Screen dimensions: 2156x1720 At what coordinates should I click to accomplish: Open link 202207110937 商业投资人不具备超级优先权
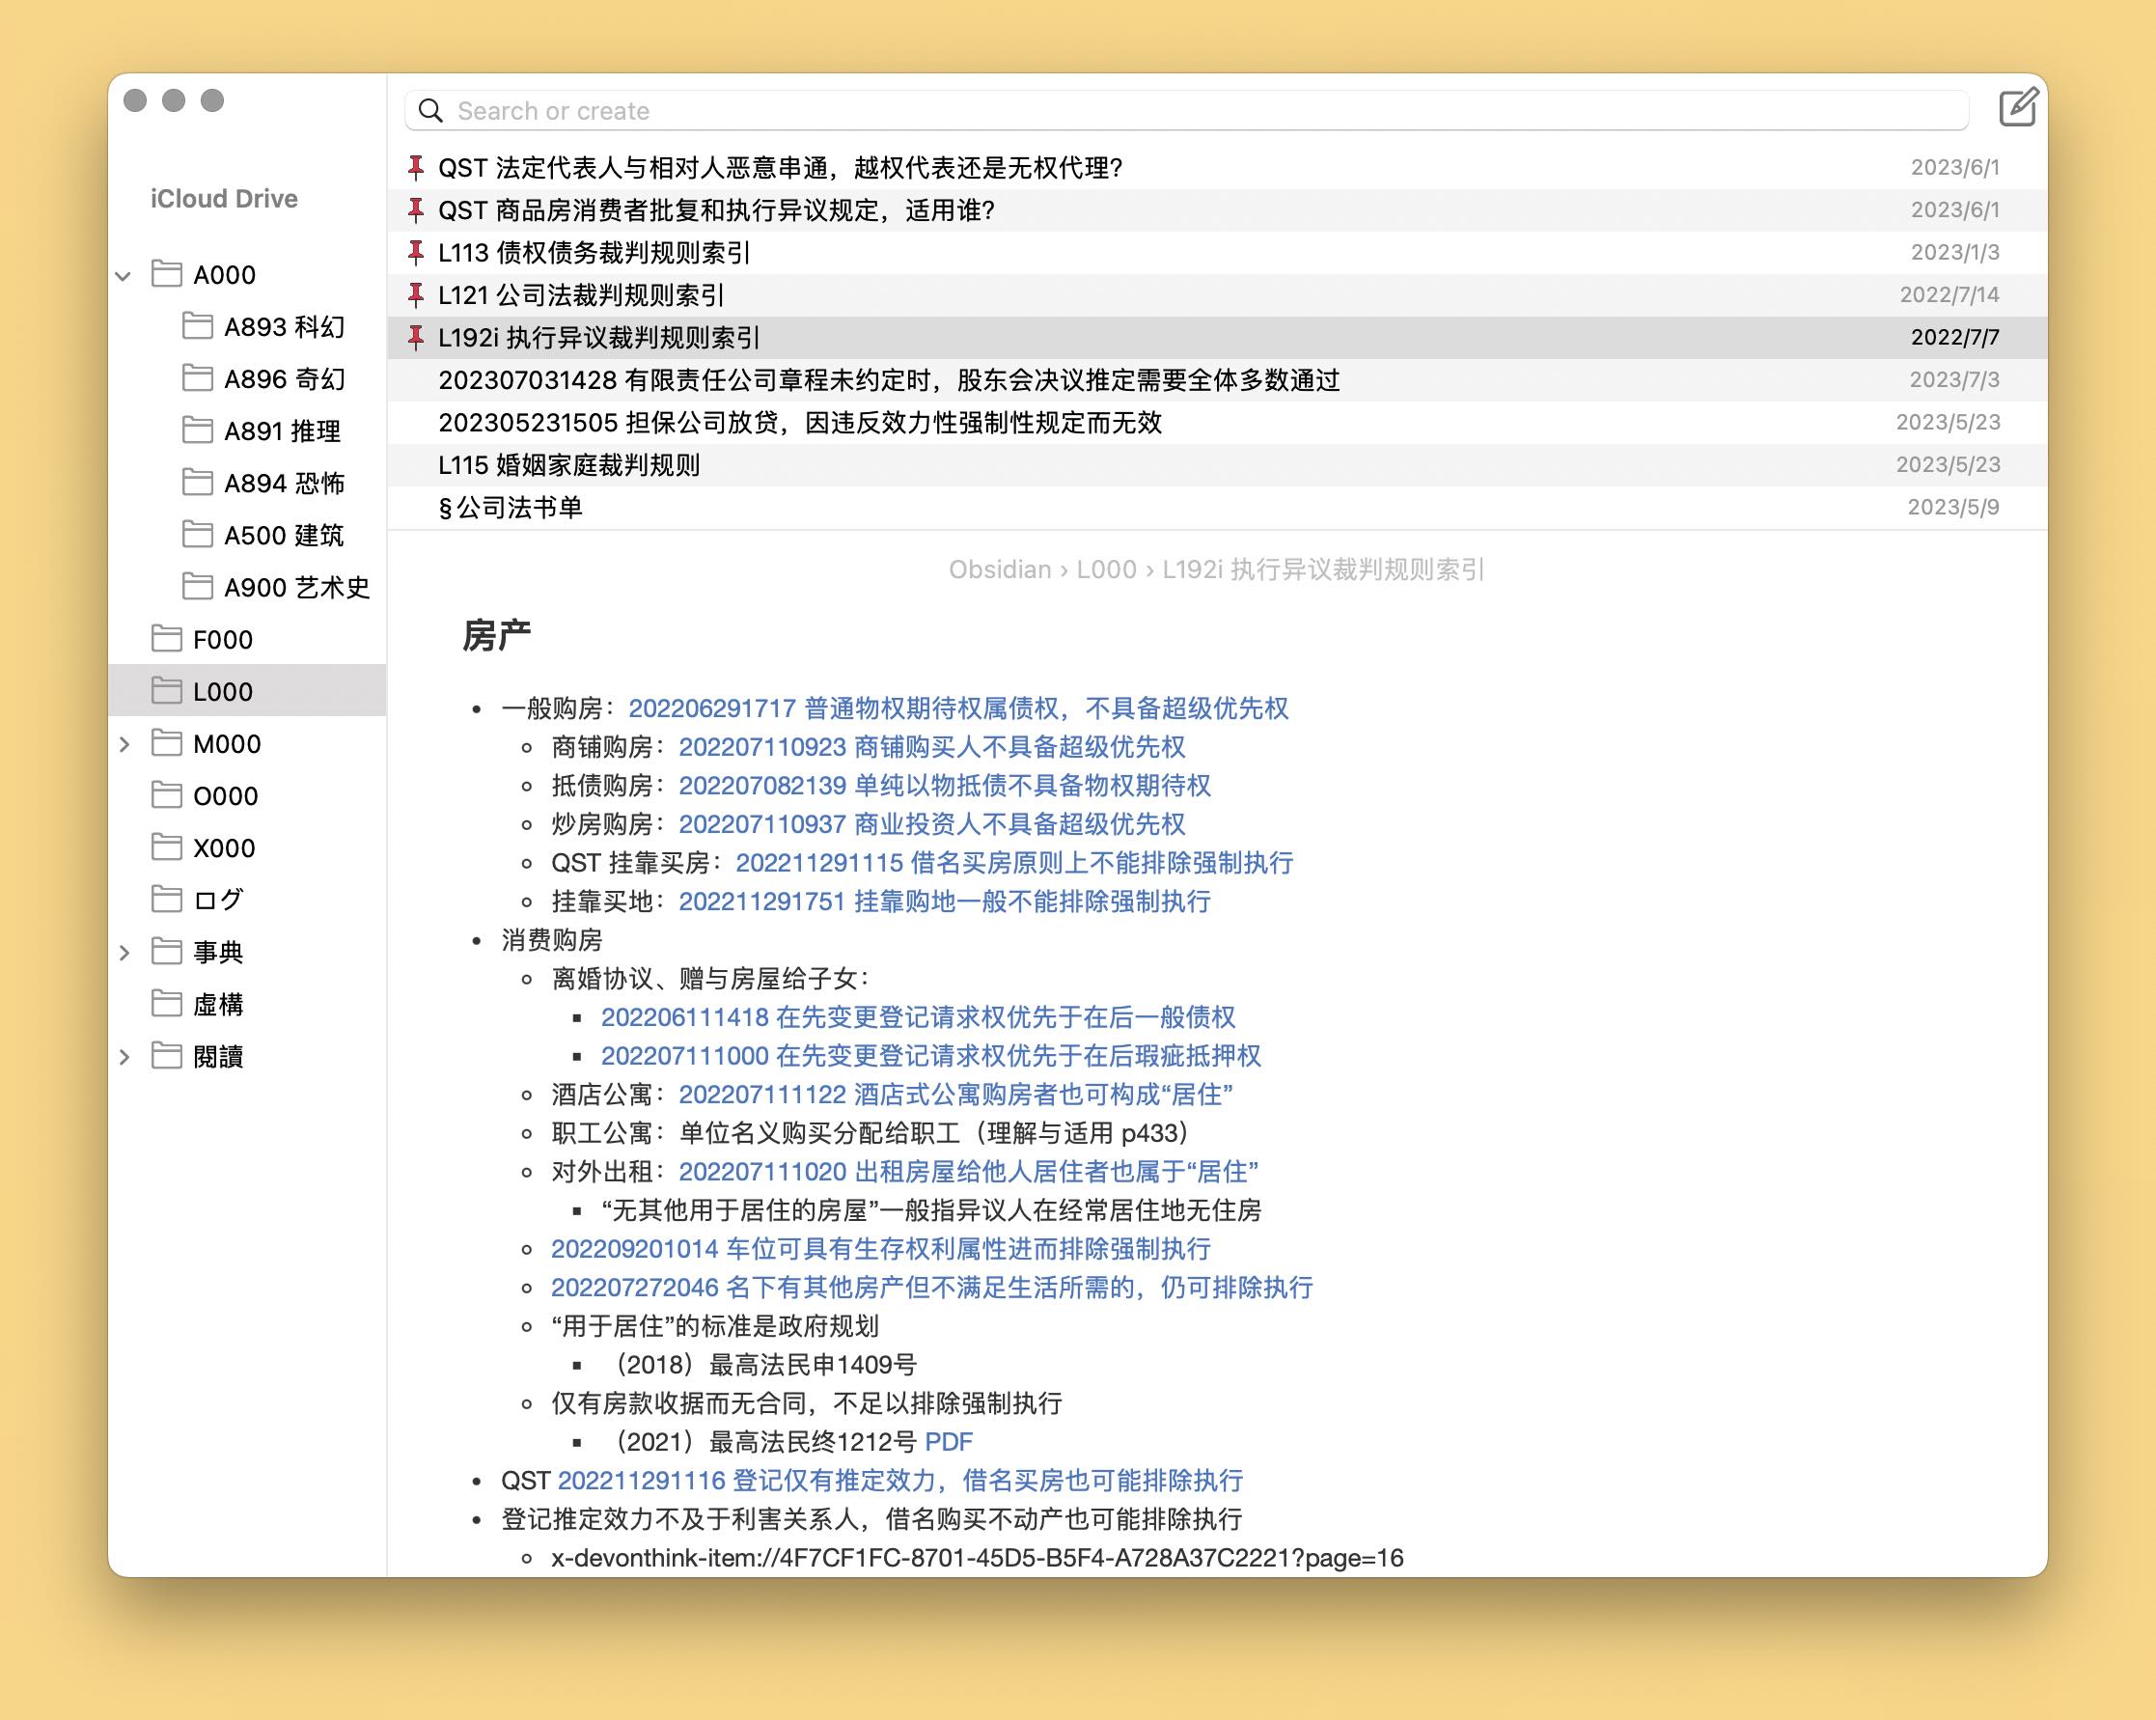(932, 824)
